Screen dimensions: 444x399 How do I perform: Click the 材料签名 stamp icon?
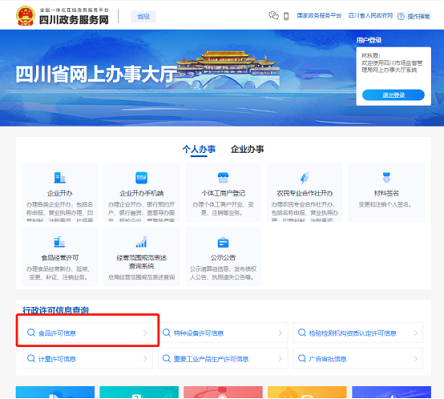[x=386, y=178]
